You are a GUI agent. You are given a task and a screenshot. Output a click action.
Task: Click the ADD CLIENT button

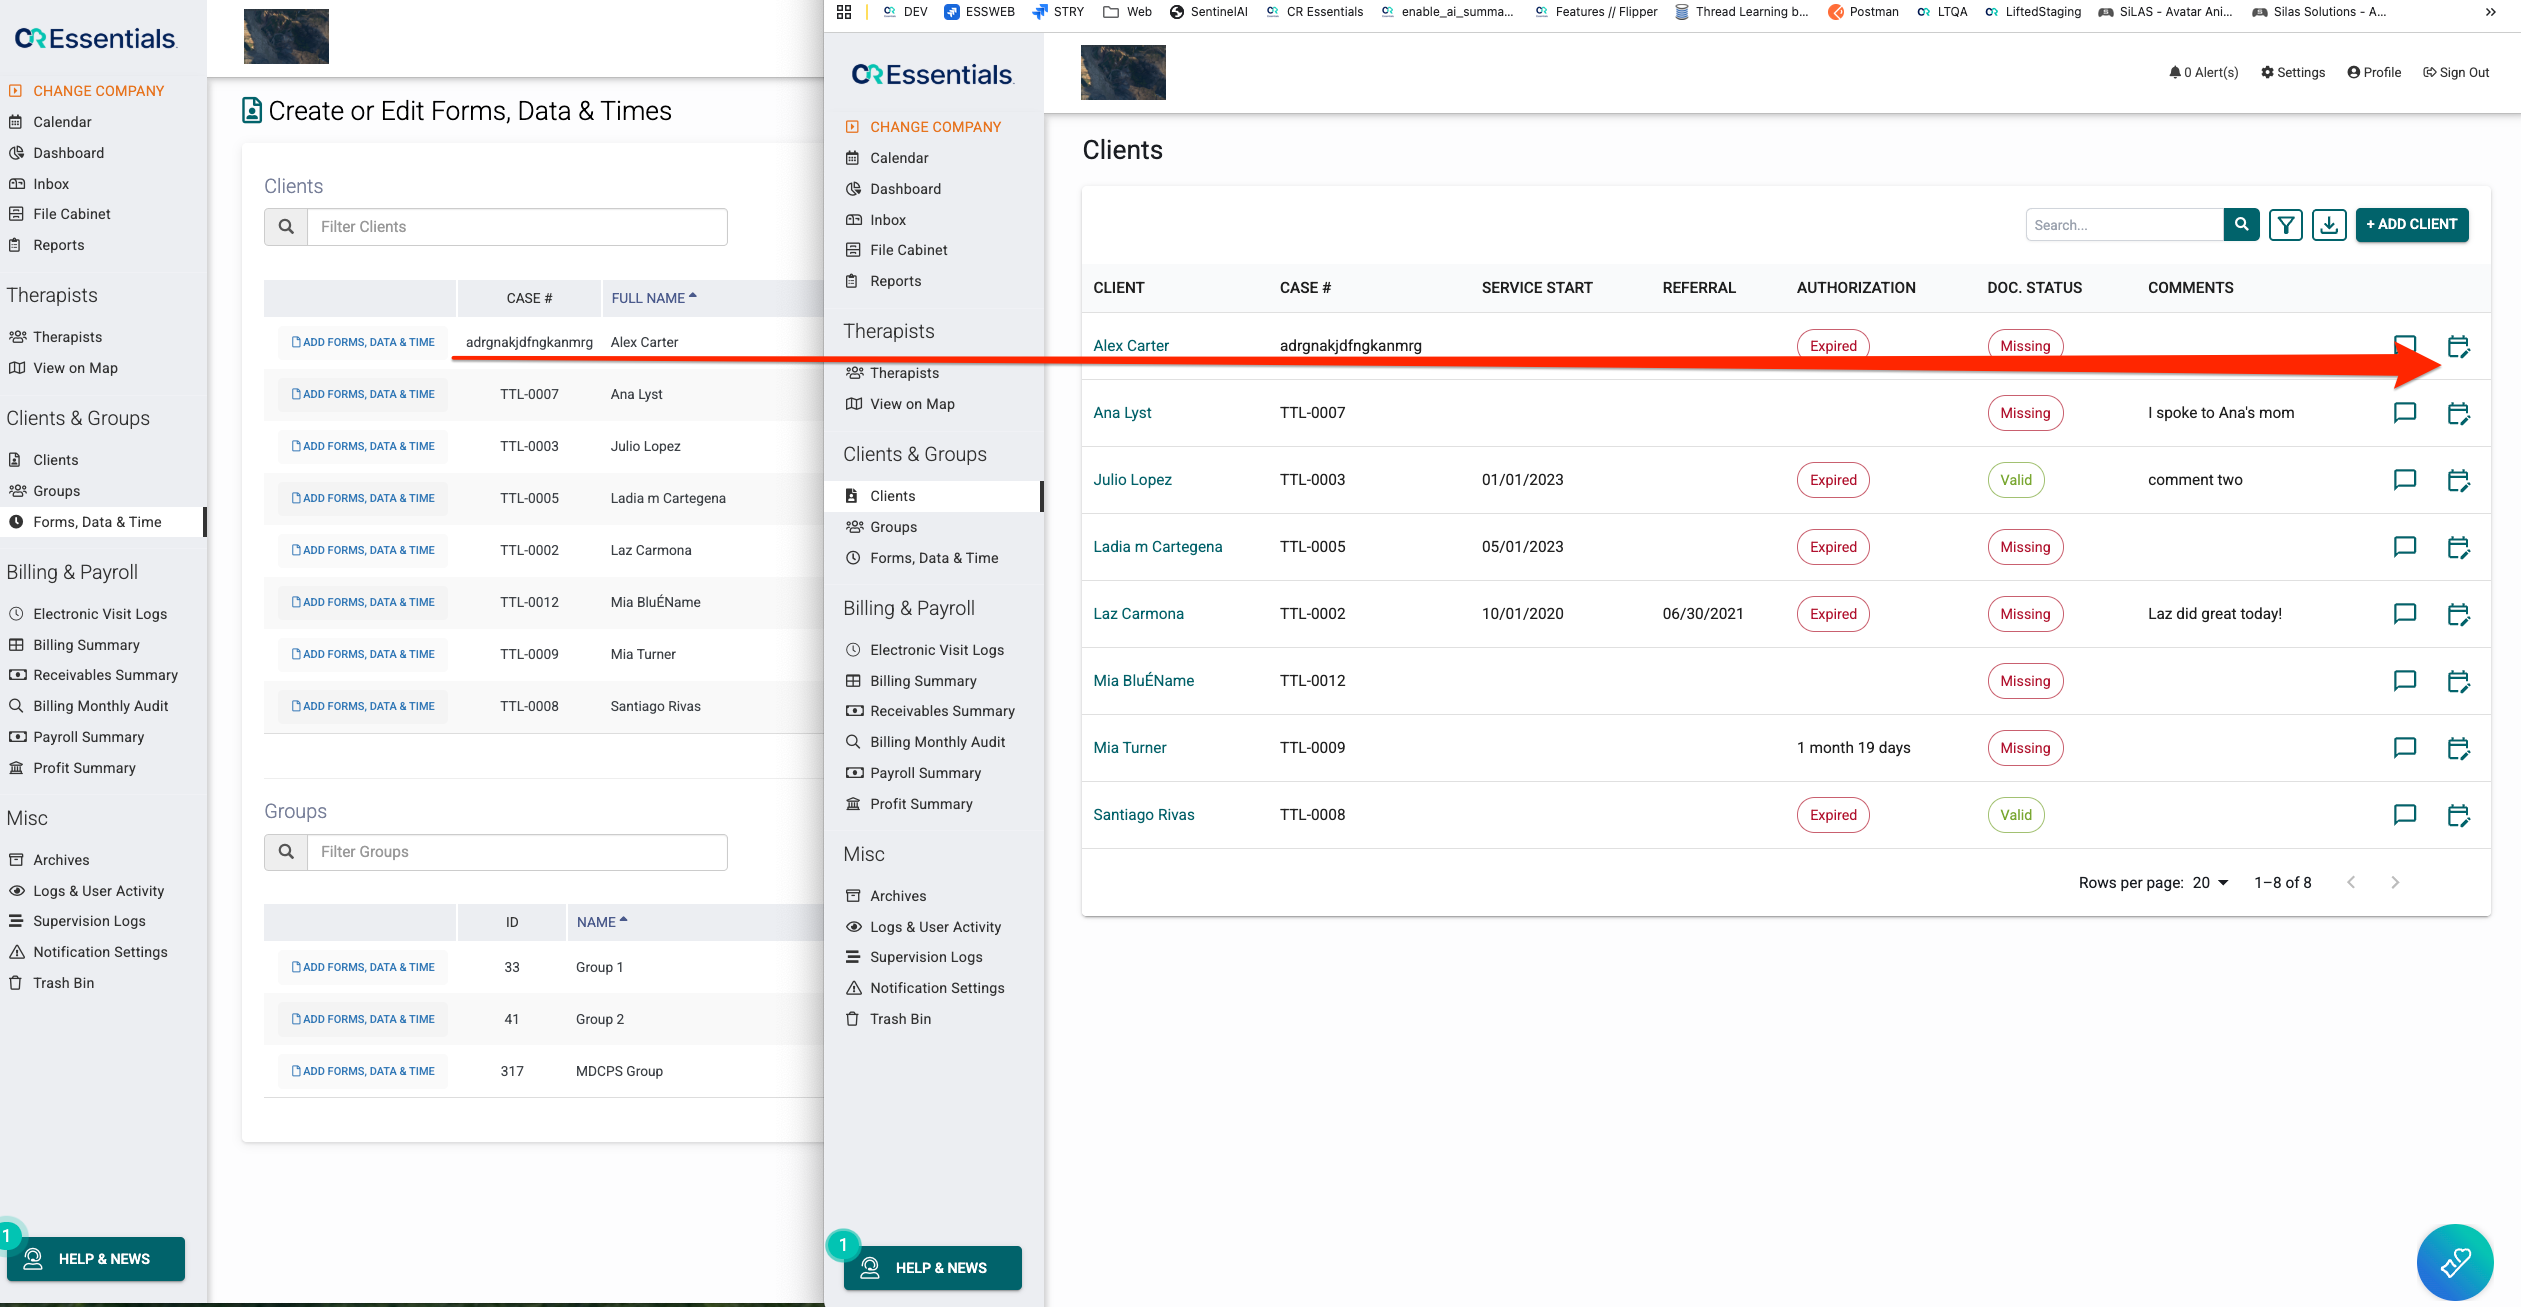[2411, 225]
